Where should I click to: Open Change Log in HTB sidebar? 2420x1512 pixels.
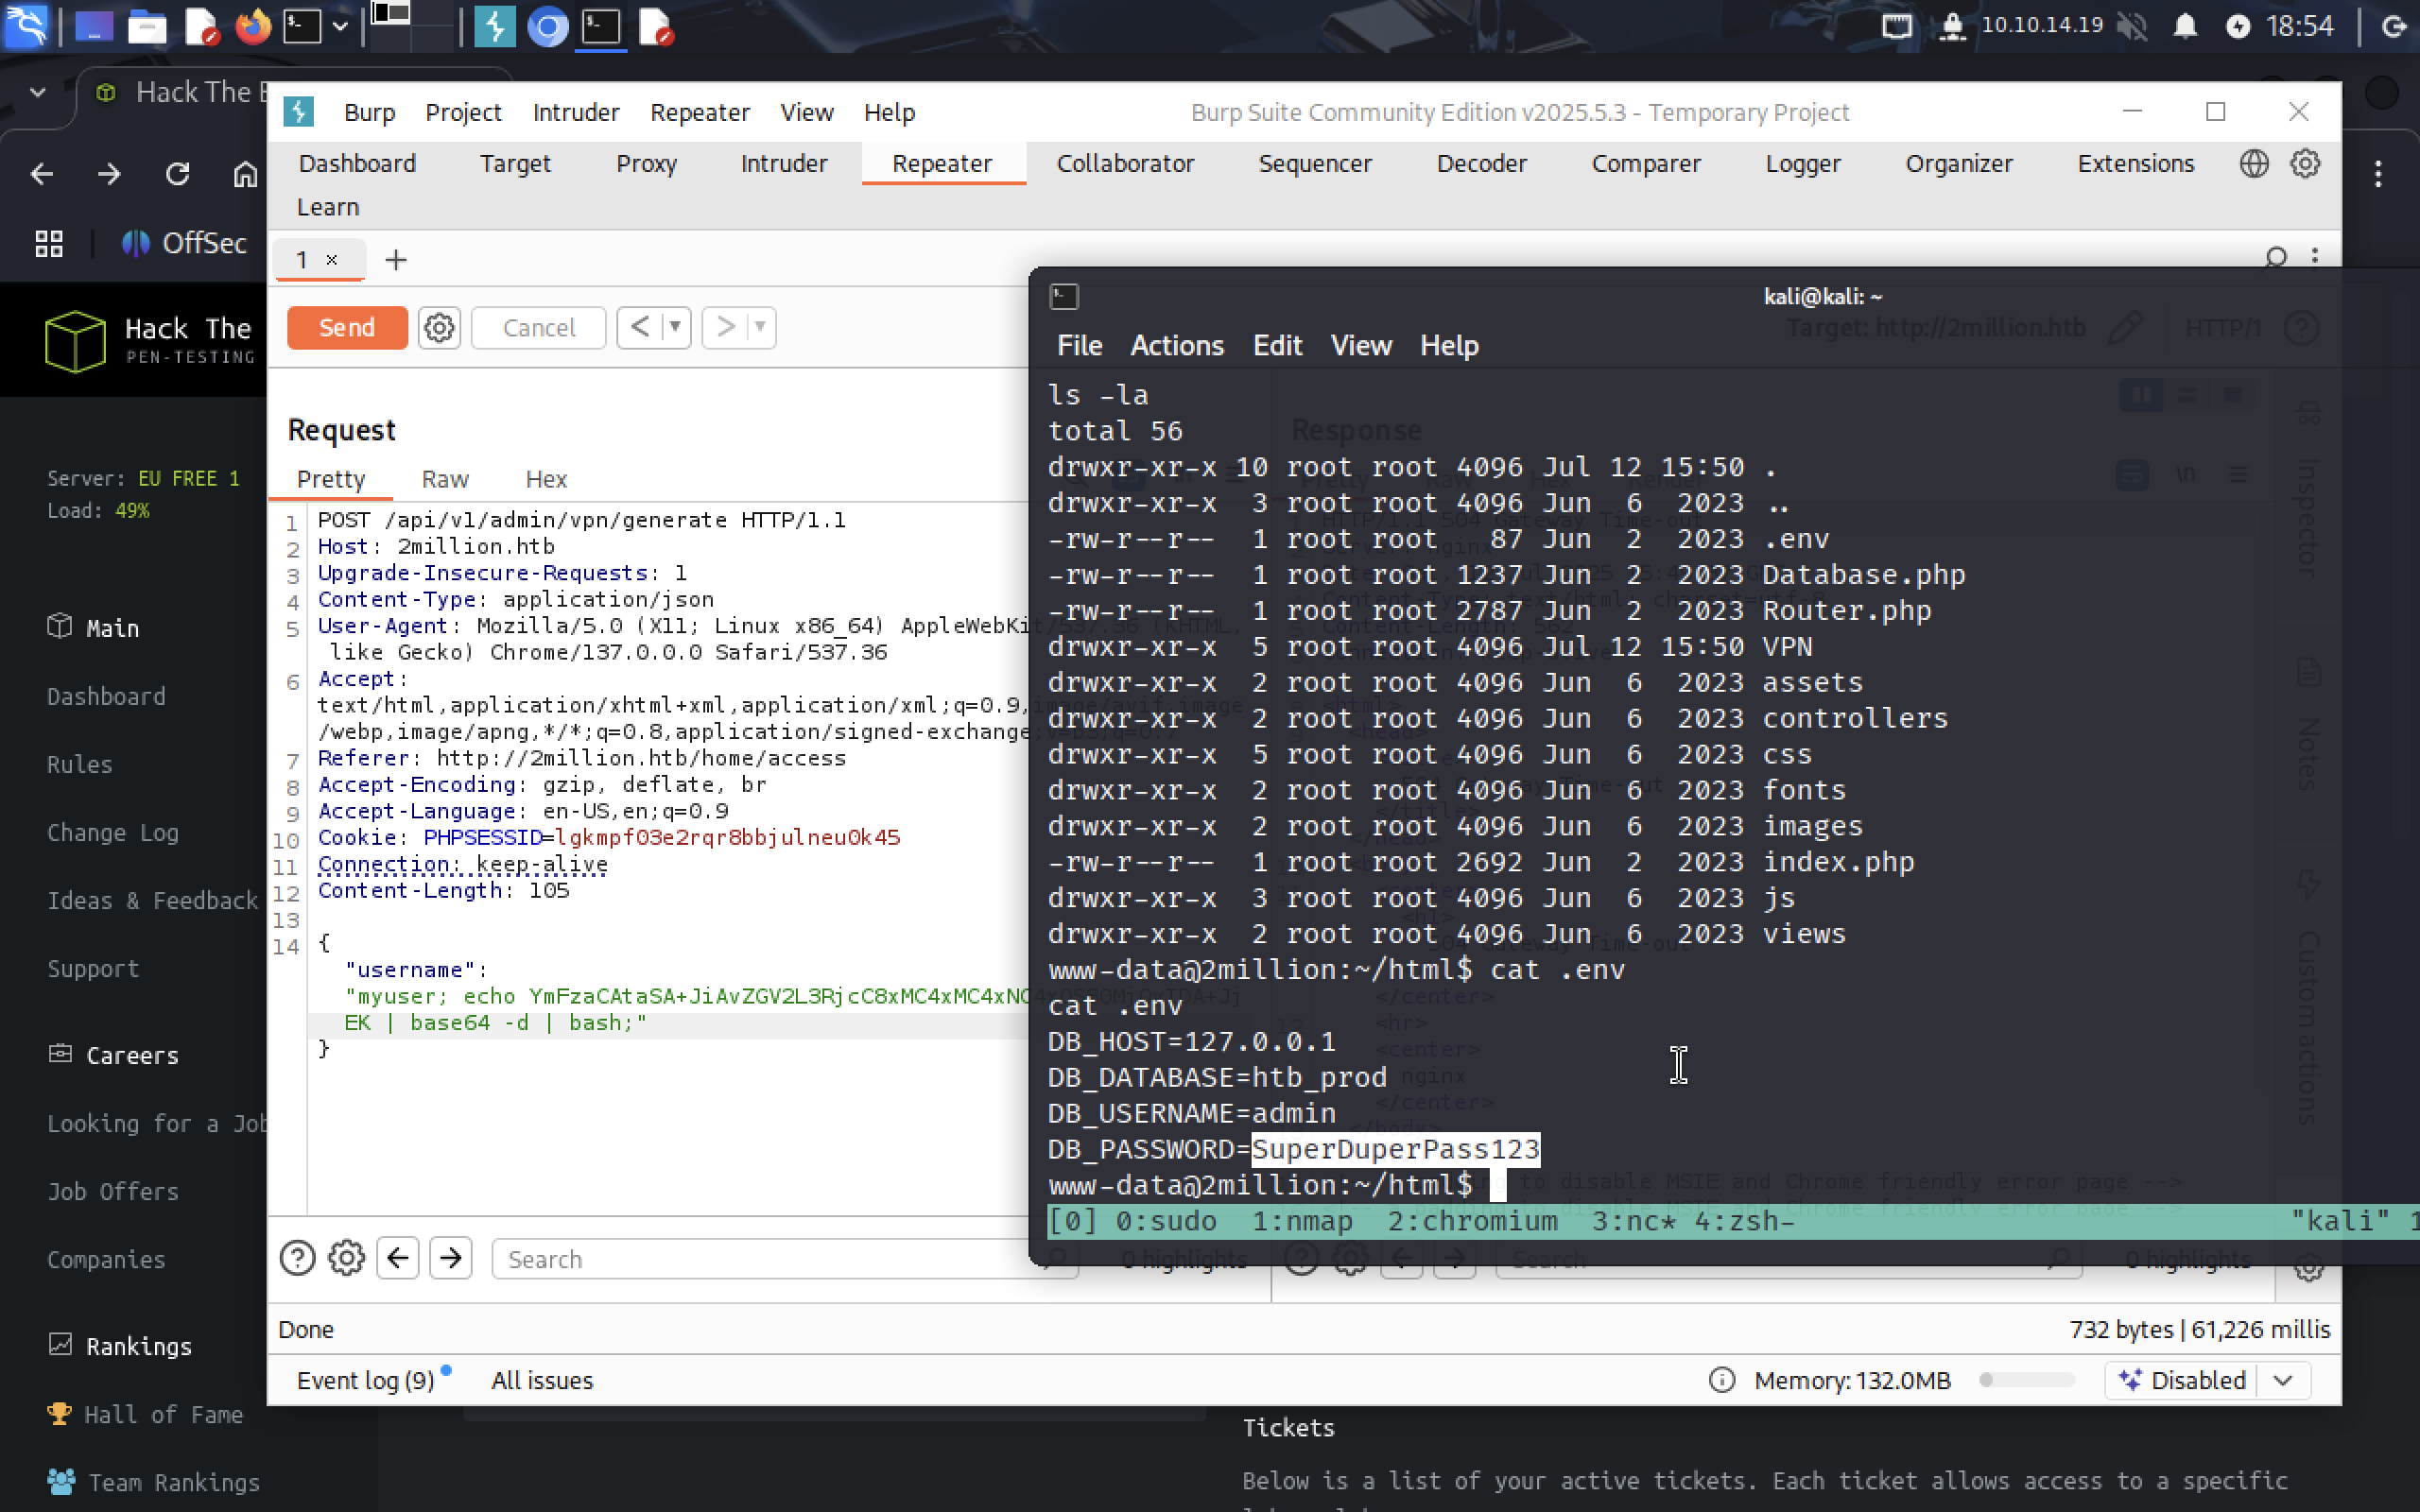coord(113,832)
